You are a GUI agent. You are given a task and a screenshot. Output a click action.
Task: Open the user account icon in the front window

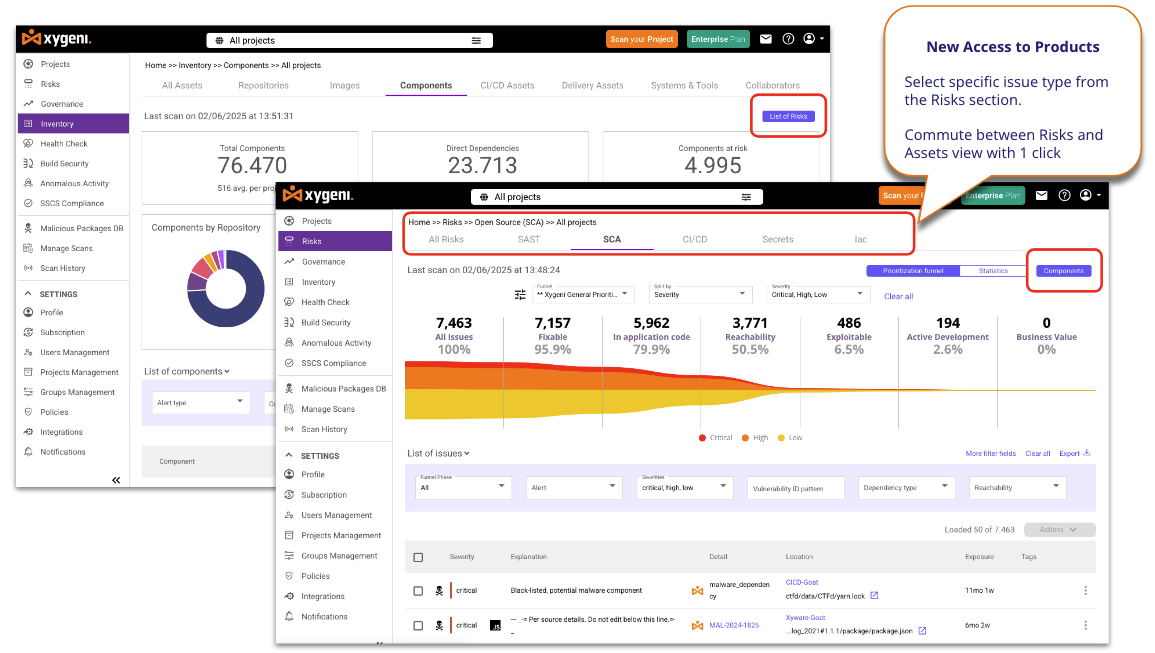coord(1086,196)
